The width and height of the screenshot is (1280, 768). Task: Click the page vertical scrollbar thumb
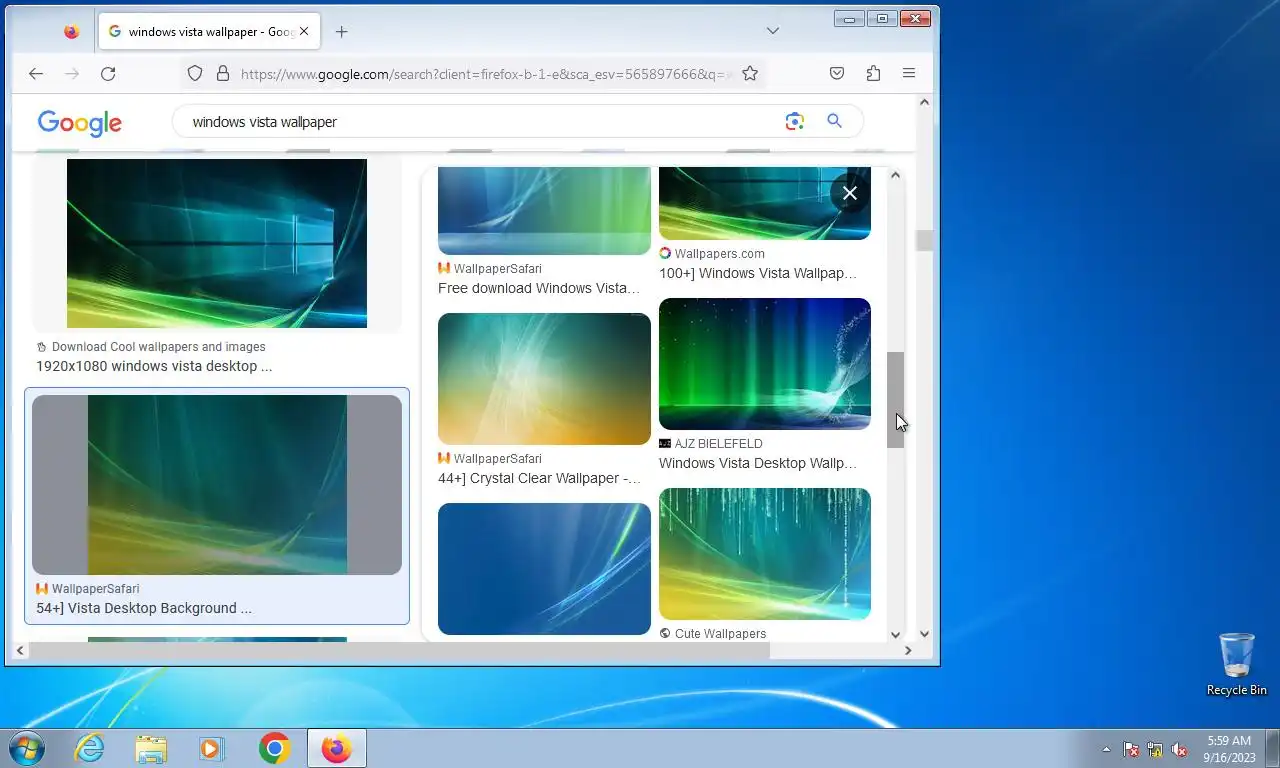(x=924, y=241)
